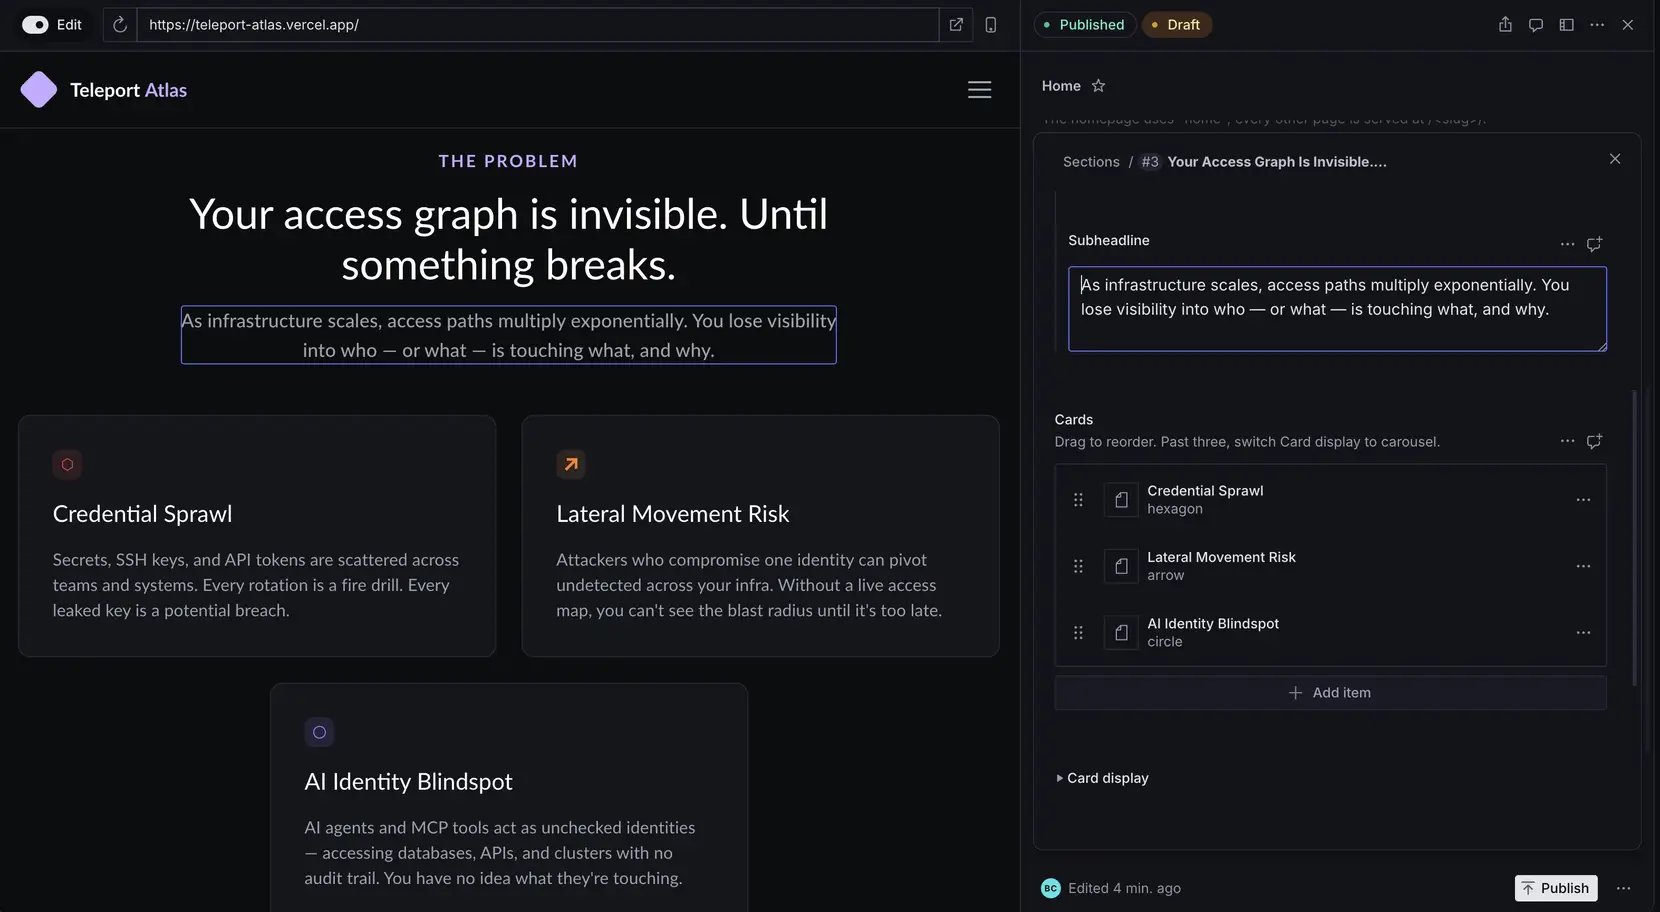Click the AI Identity Blindspot document thumbnail icon
1660x912 pixels.
[x=1121, y=633]
